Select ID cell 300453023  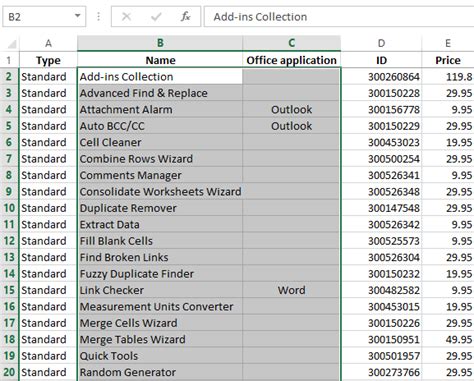381,142
